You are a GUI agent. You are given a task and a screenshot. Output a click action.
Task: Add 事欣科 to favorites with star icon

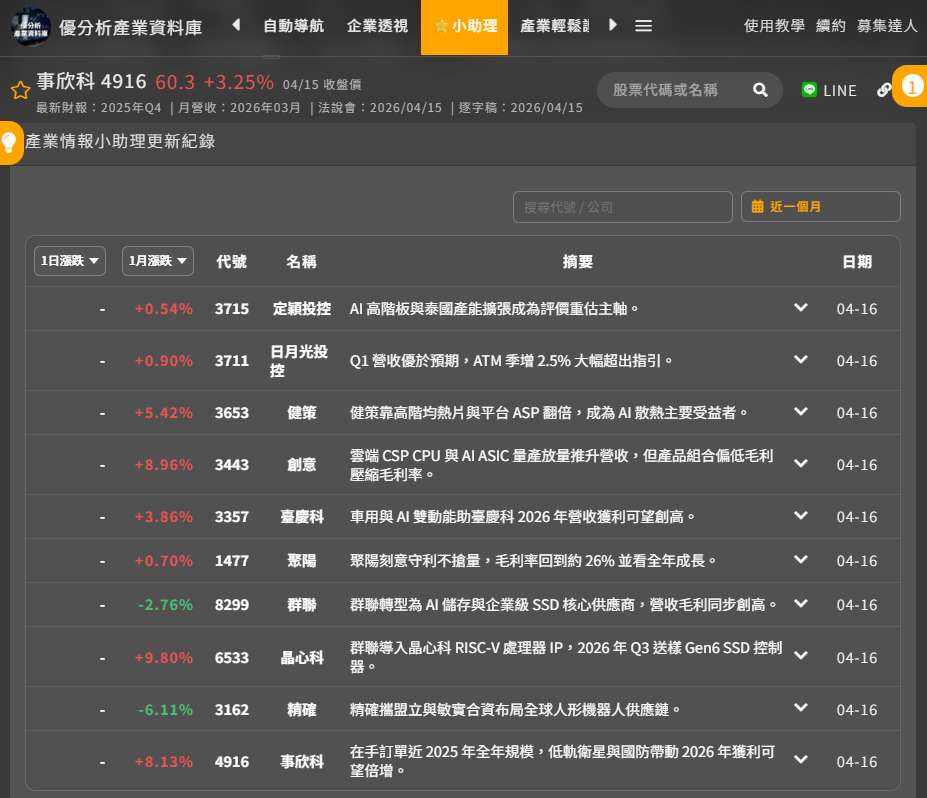click(20, 91)
